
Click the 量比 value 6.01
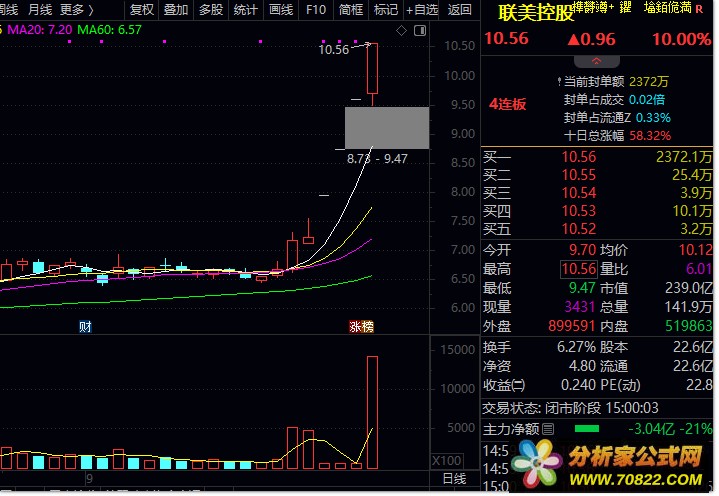[698, 269]
